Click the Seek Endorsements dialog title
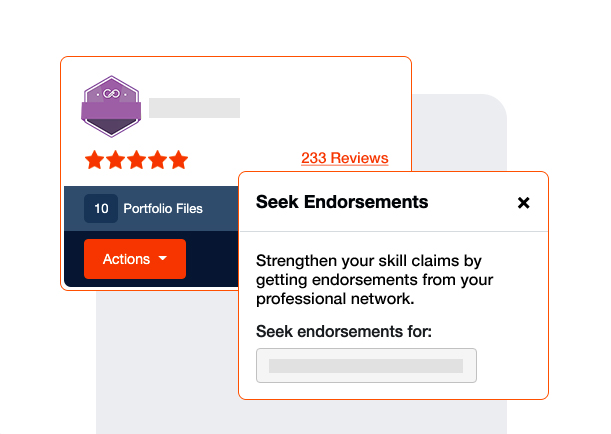Image resolution: width=611 pixels, height=434 pixels. coord(342,202)
